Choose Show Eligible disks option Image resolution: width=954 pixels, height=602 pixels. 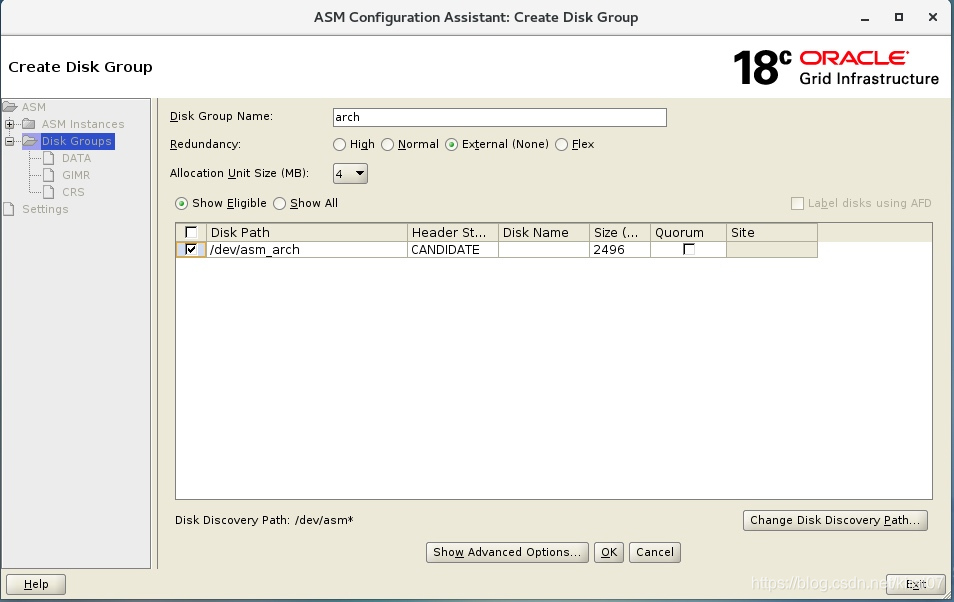(x=181, y=204)
